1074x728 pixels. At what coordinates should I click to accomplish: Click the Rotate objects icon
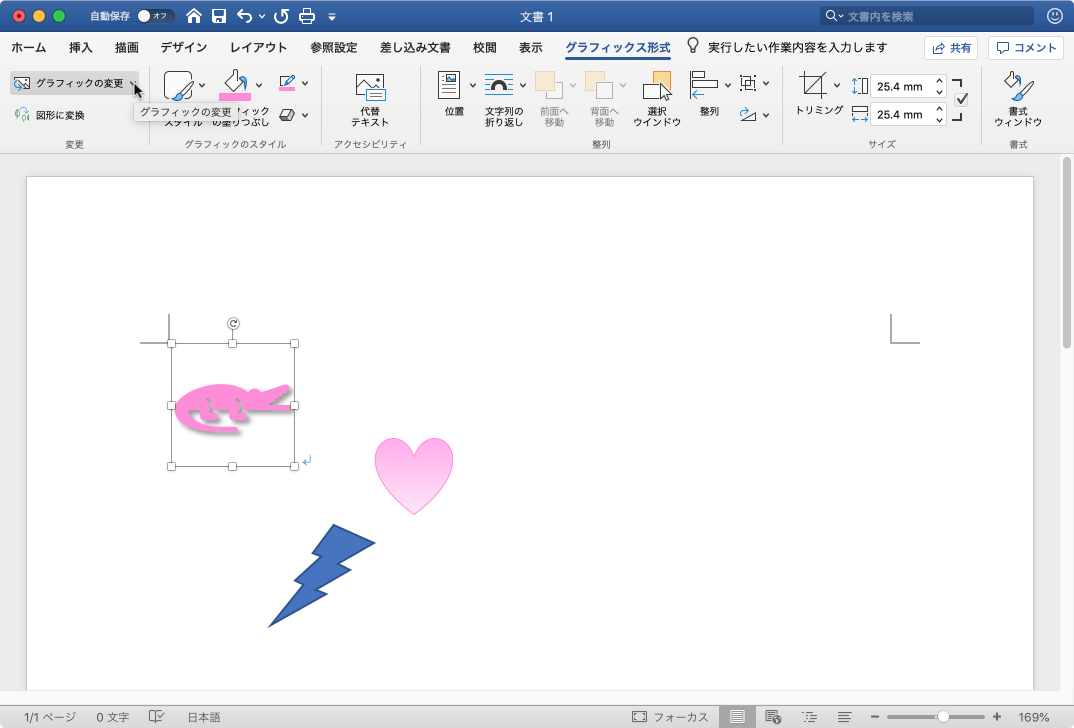click(x=748, y=114)
